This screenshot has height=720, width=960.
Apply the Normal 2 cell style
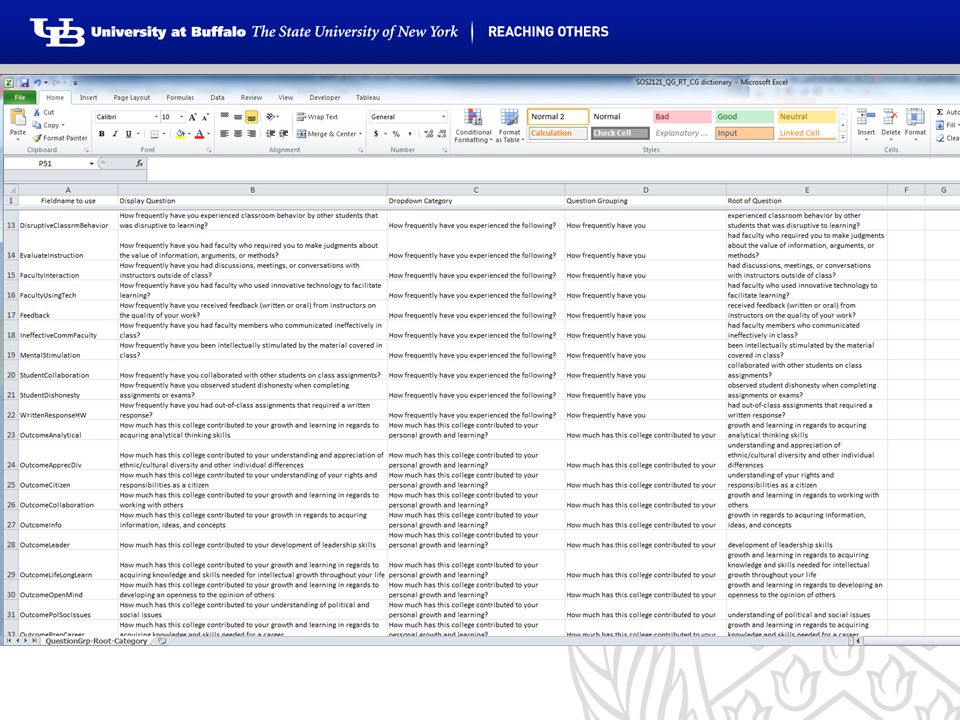[x=558, y=116]
